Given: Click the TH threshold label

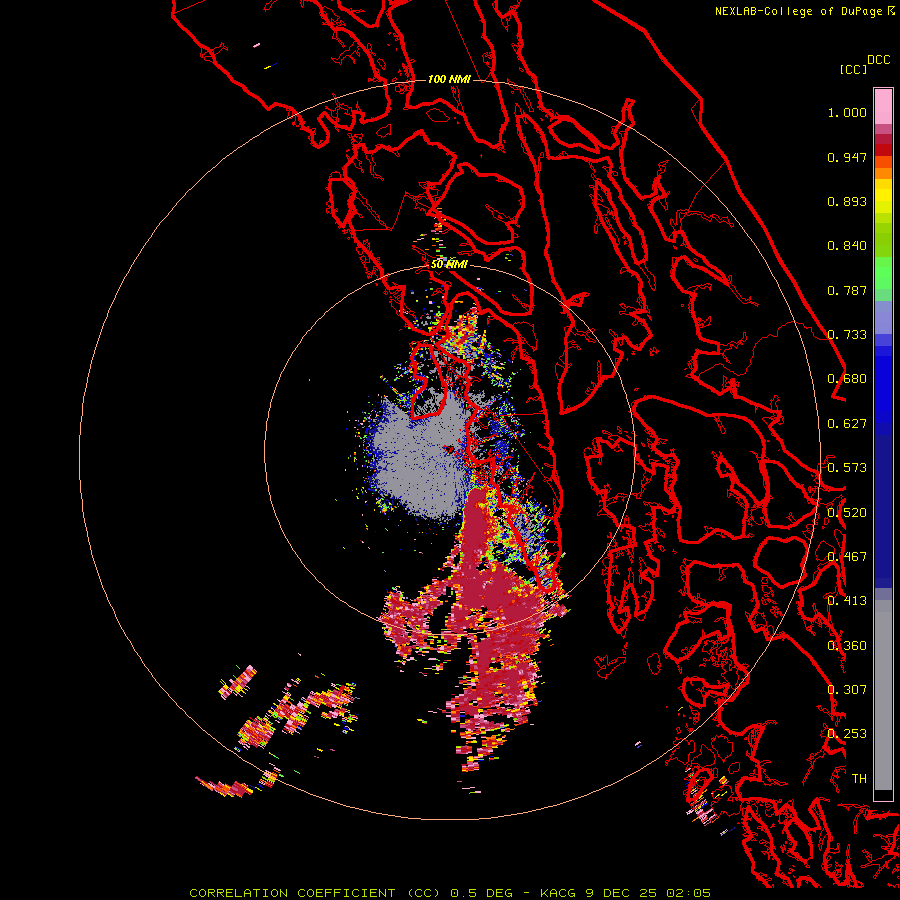Looking at the screenshot, I should click(859, 779).
